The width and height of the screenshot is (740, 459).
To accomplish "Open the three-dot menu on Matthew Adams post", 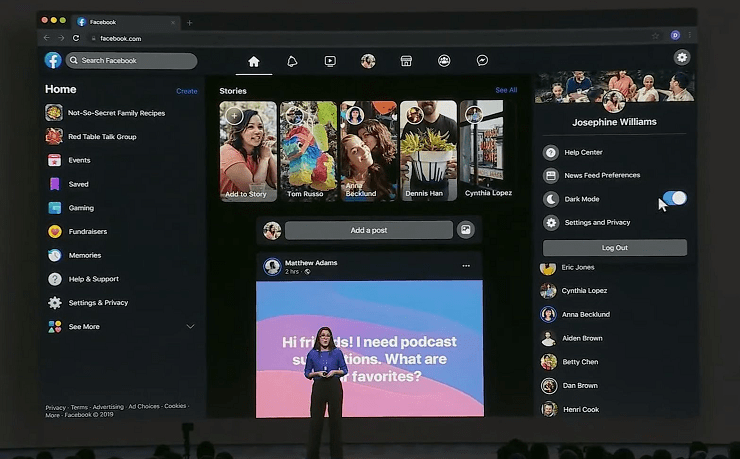I will pos(466,266).
